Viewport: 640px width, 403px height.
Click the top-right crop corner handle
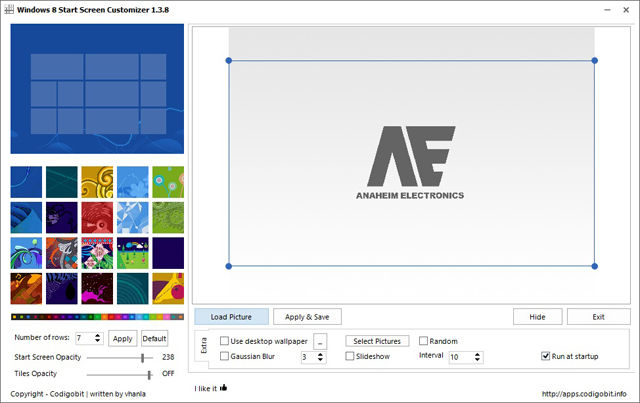(595, 60)
